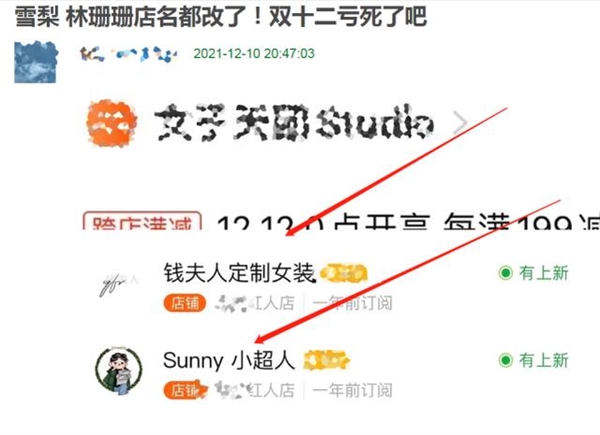Click the orange 店铺 tag under 钱夫人定制女装

point(185,303)
